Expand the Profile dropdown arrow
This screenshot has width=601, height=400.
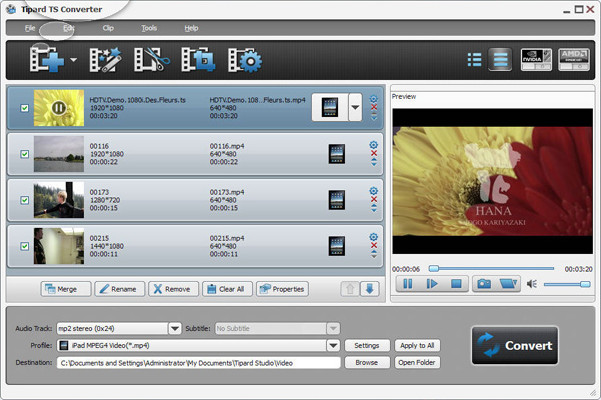334,345
